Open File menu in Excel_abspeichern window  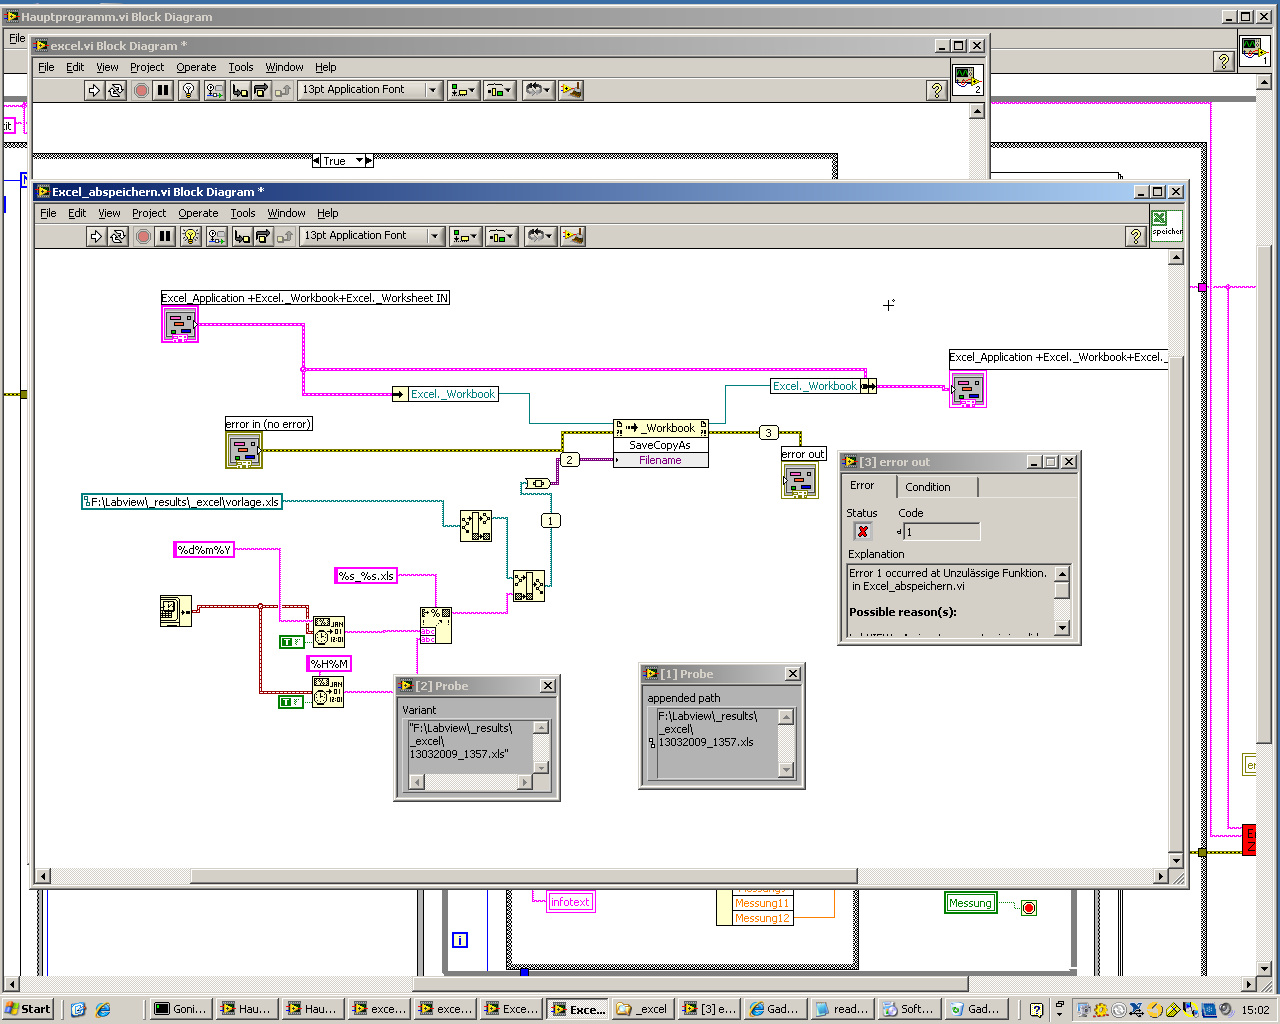click(48, 213)
